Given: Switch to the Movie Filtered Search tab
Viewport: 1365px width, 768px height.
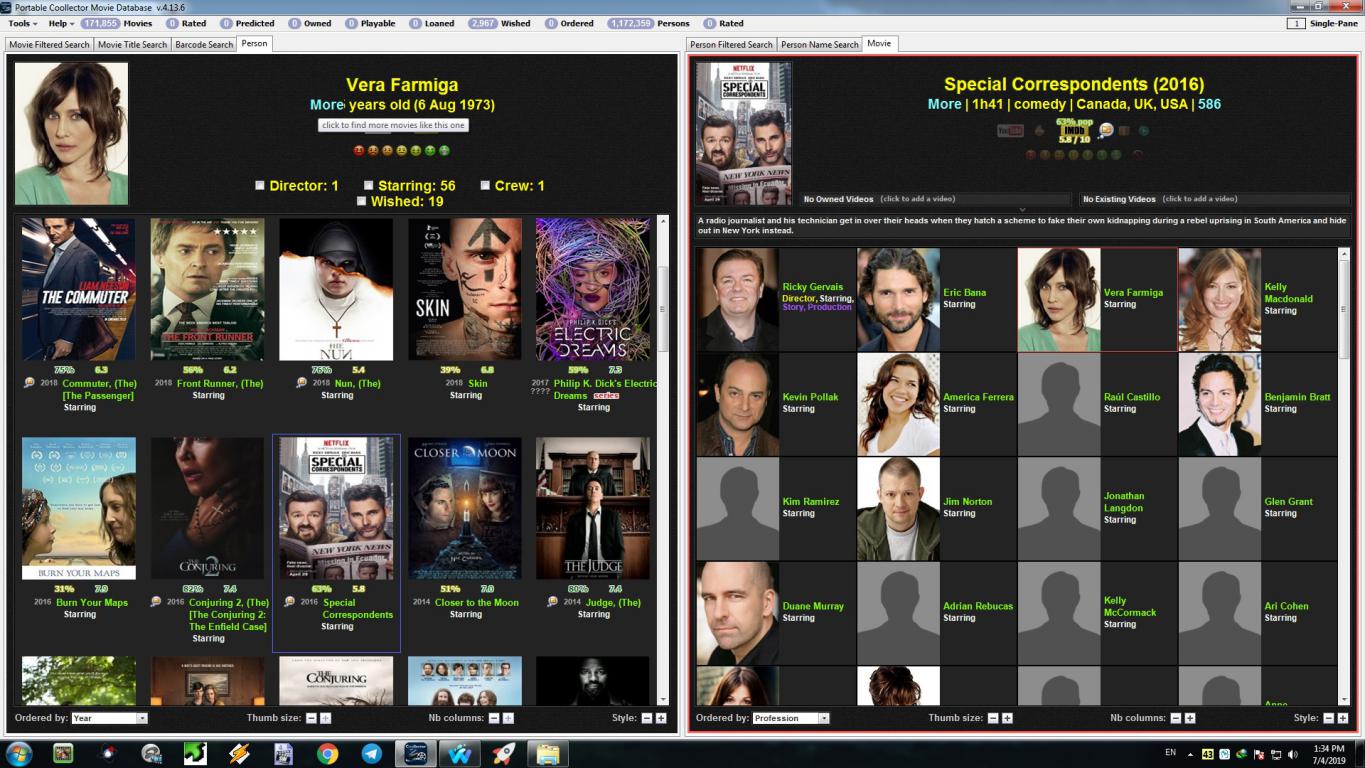Looking at the screenshot, I should [49, 44].
